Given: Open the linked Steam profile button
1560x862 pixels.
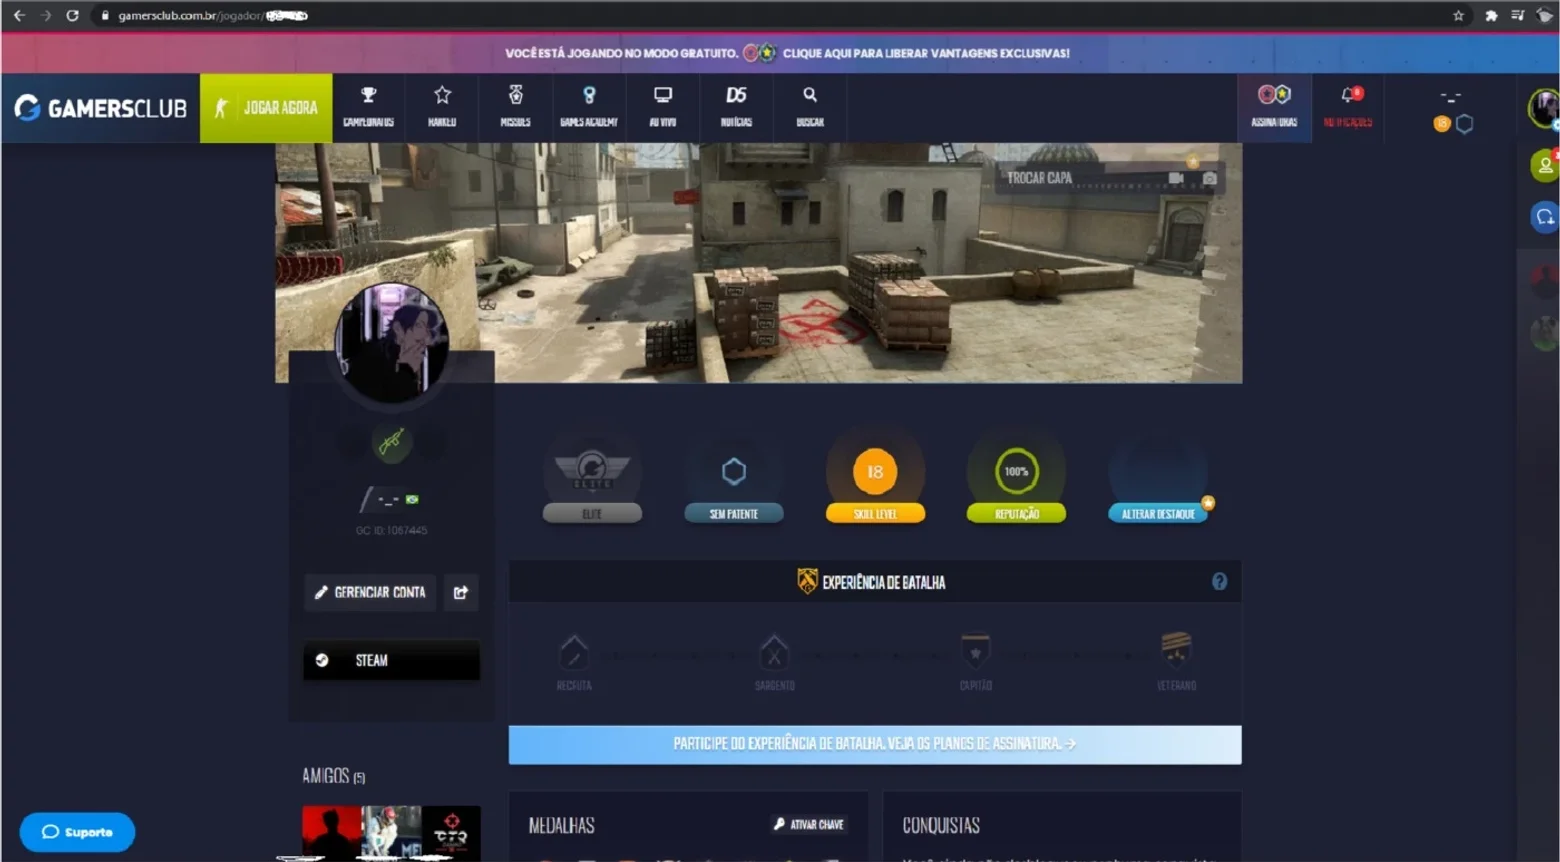Looking at the screenshot, I should click(391, 660).
